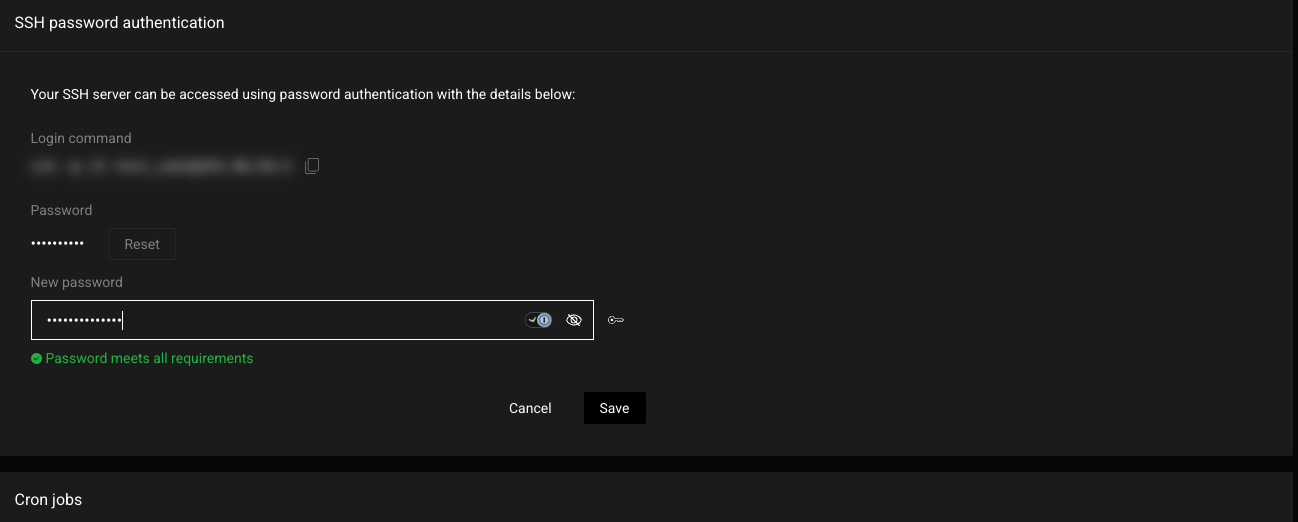1298x522 pixels.
Task: Select the 'Password meets all requirements' text
Action: 149,358
